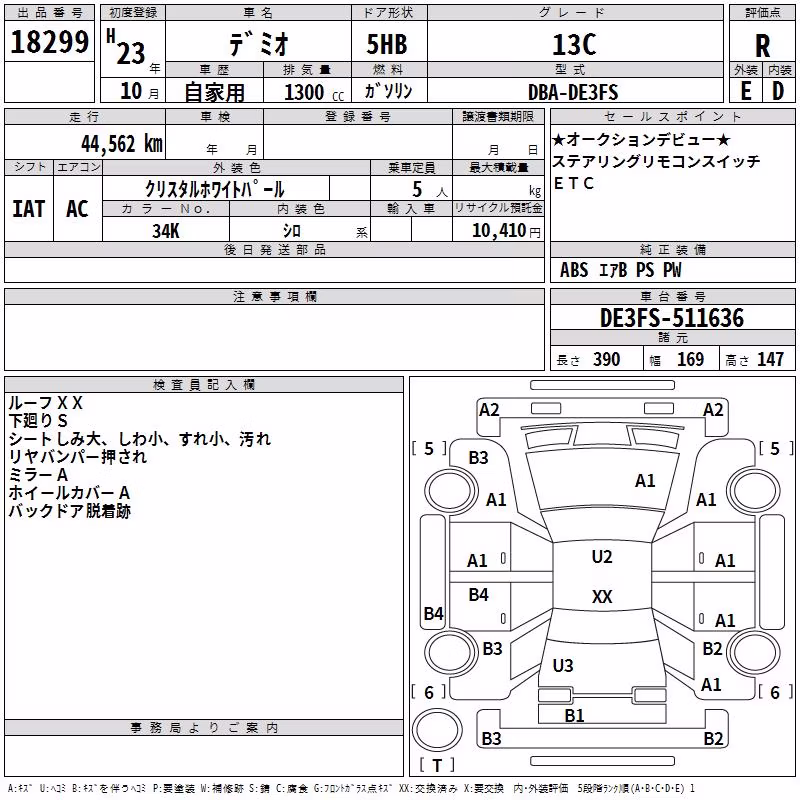Select the length value 390
This screenshot has width=800, height=800.
pos(607,360)
